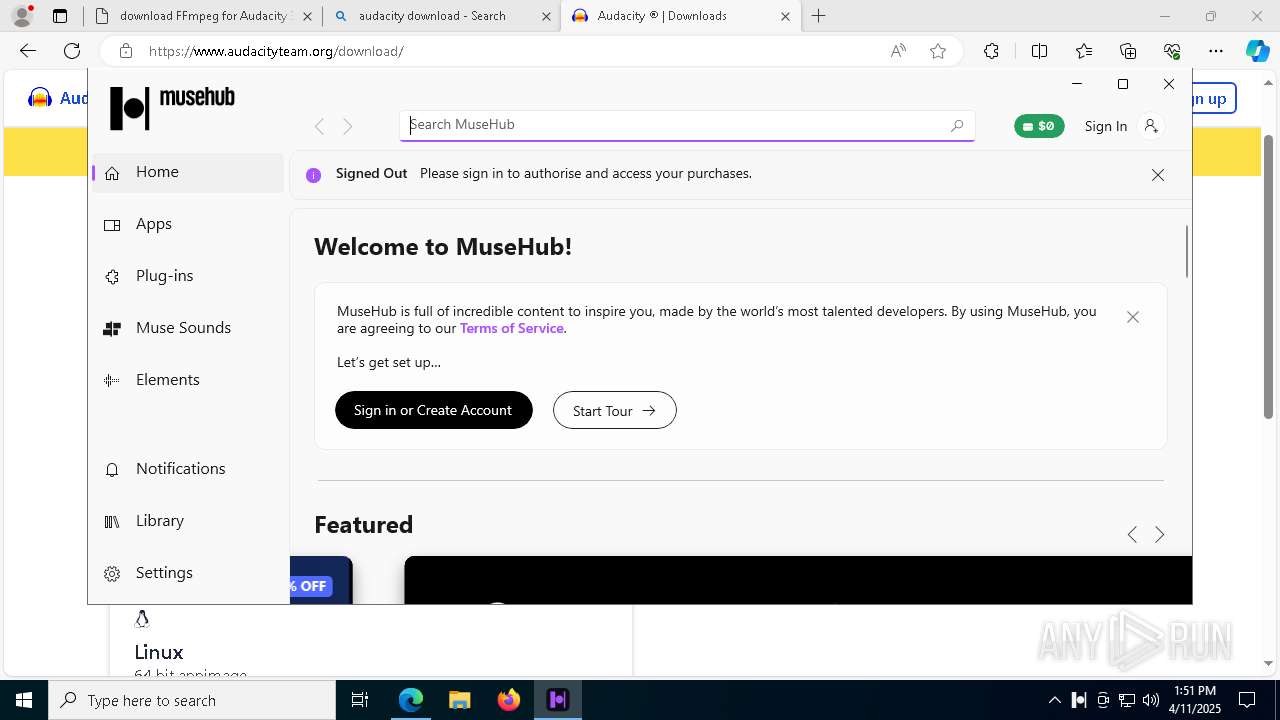The image size is (1280, 720).
Task: Select the Audacity Downloads browser tab
Action: tap(680, 16)
